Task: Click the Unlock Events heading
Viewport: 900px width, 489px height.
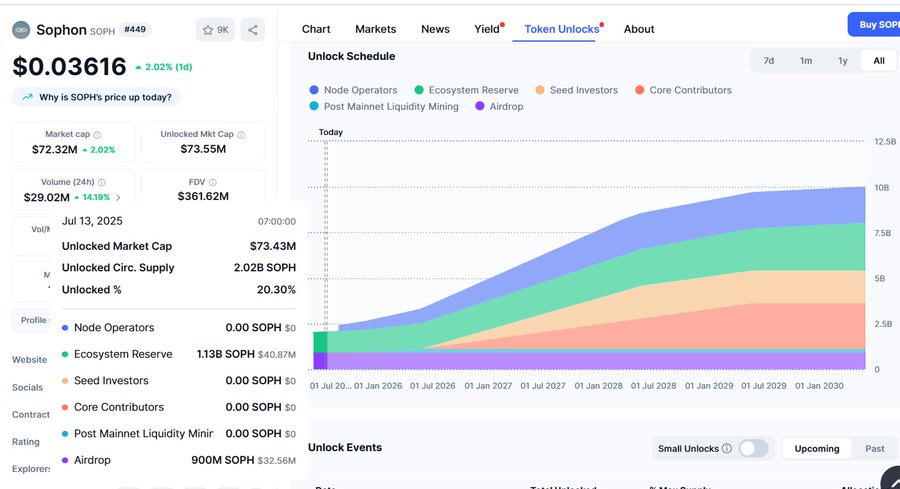Action: click(x=345, y=448)
